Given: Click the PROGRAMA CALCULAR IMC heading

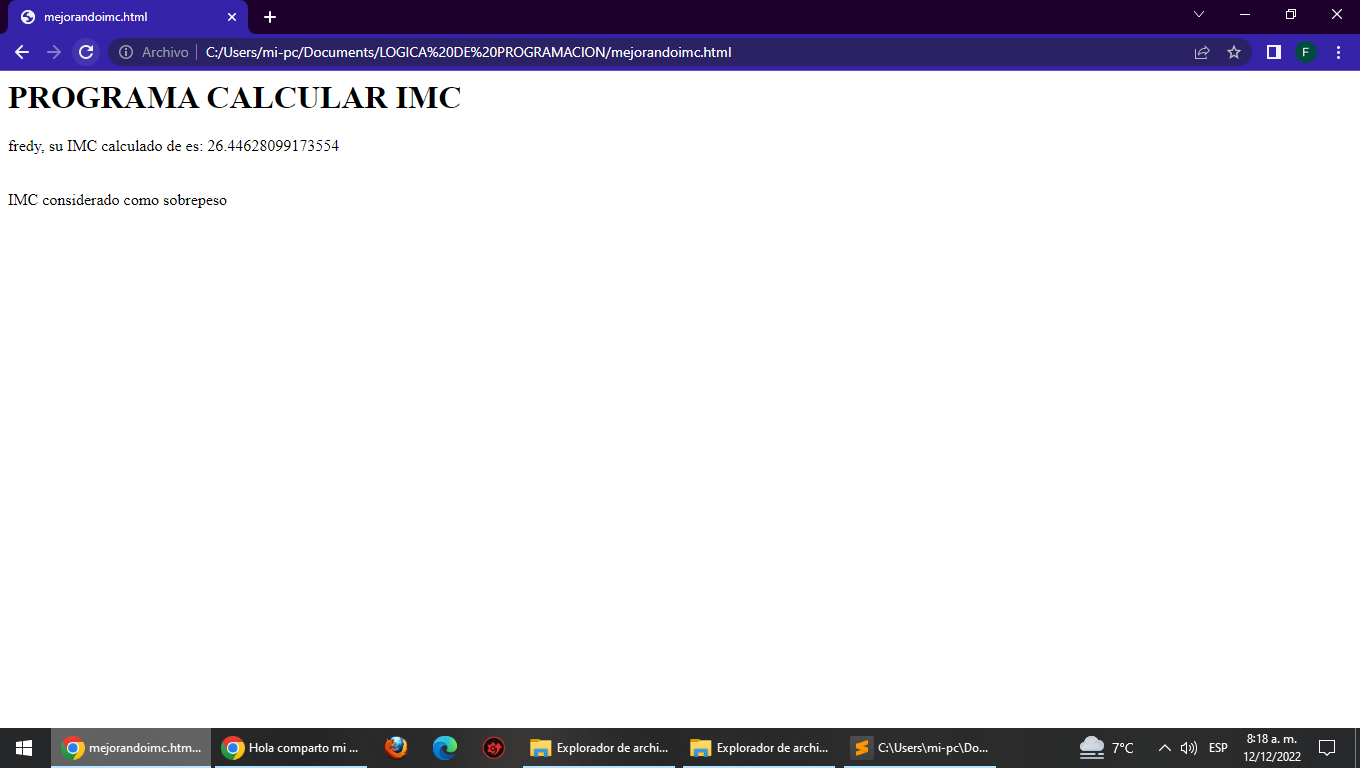Looking at the screenshot, I should [235, 98].
